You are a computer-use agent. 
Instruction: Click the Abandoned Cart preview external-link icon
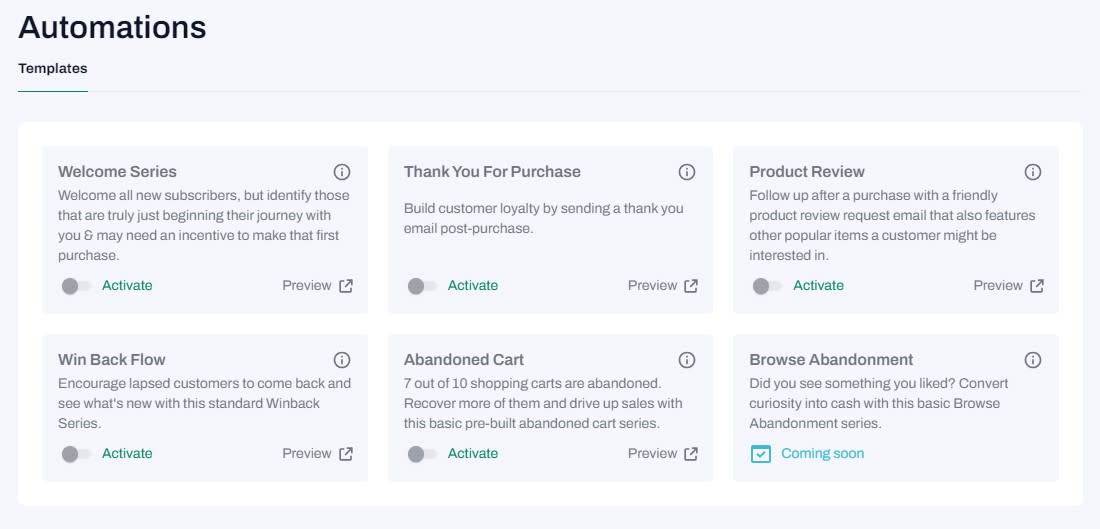(691, 454)
